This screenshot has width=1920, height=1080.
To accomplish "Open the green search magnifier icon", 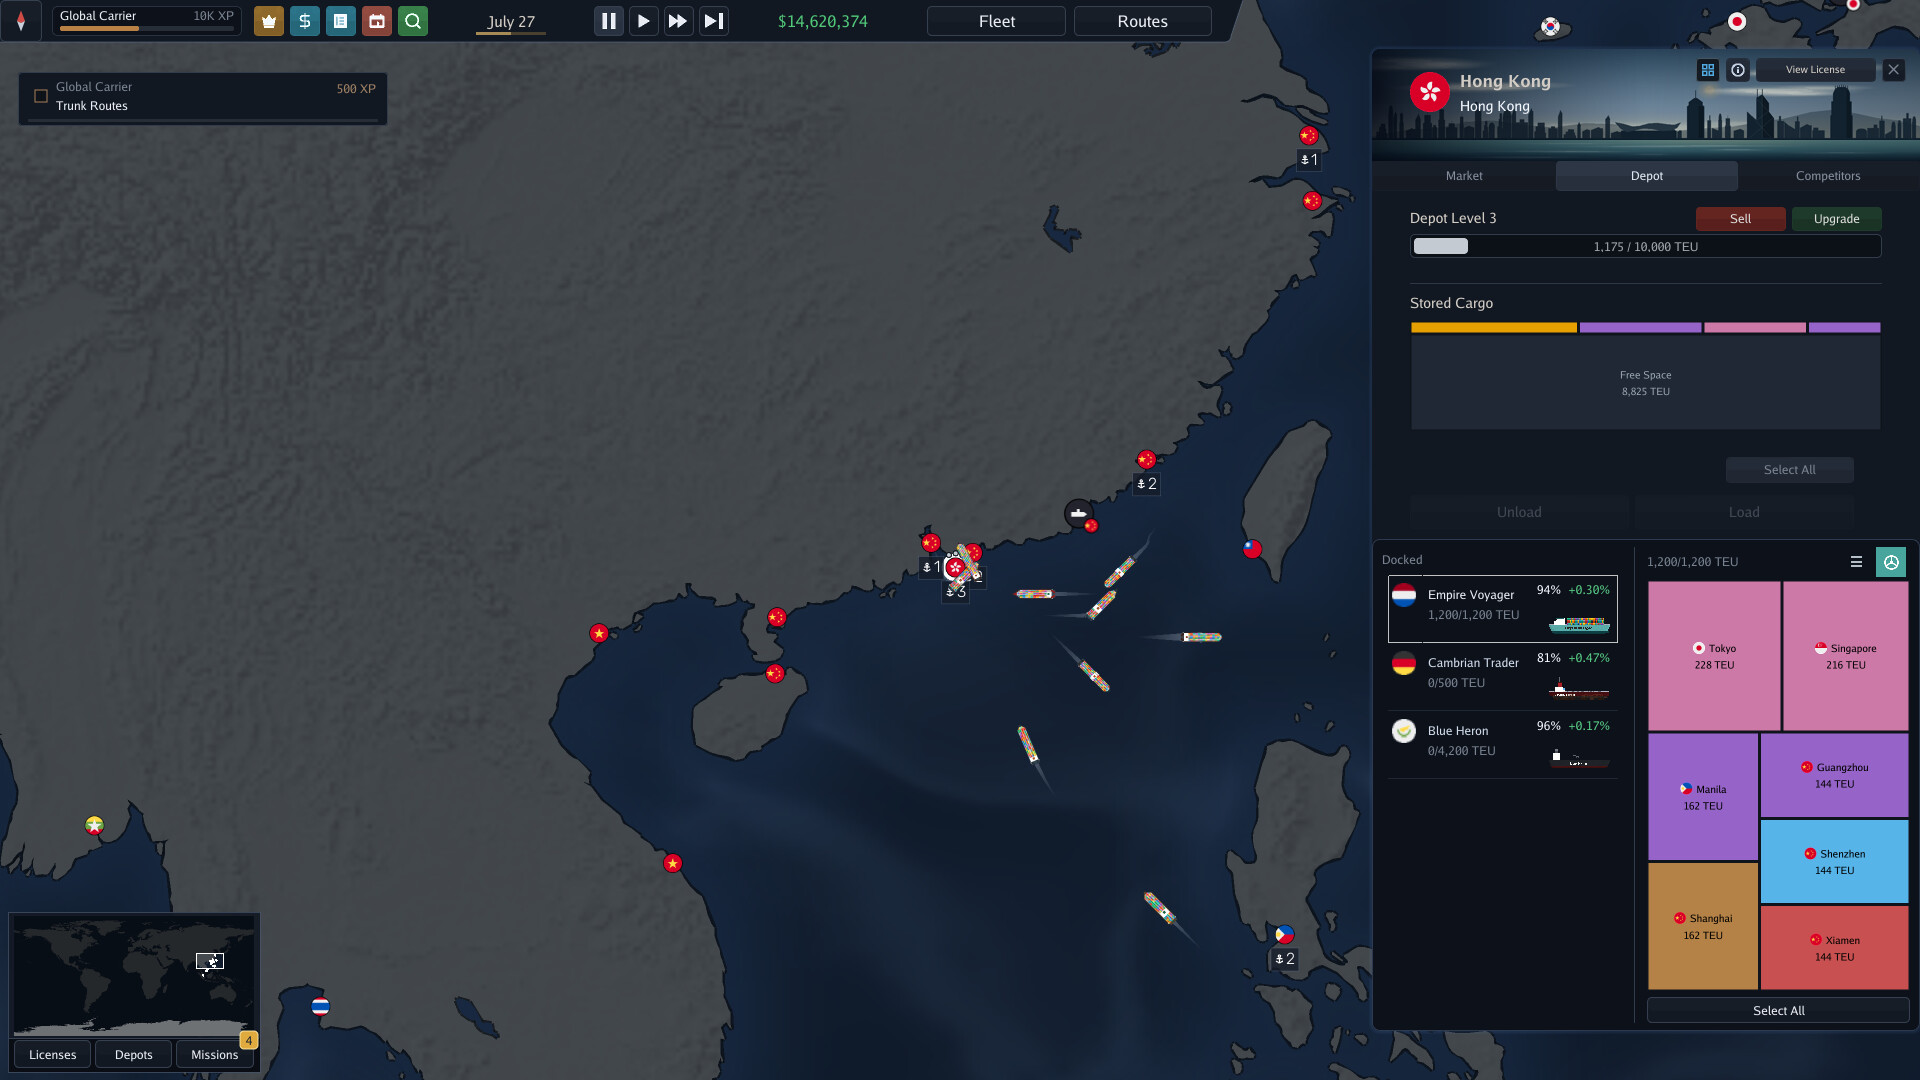I will coord(412,21).
